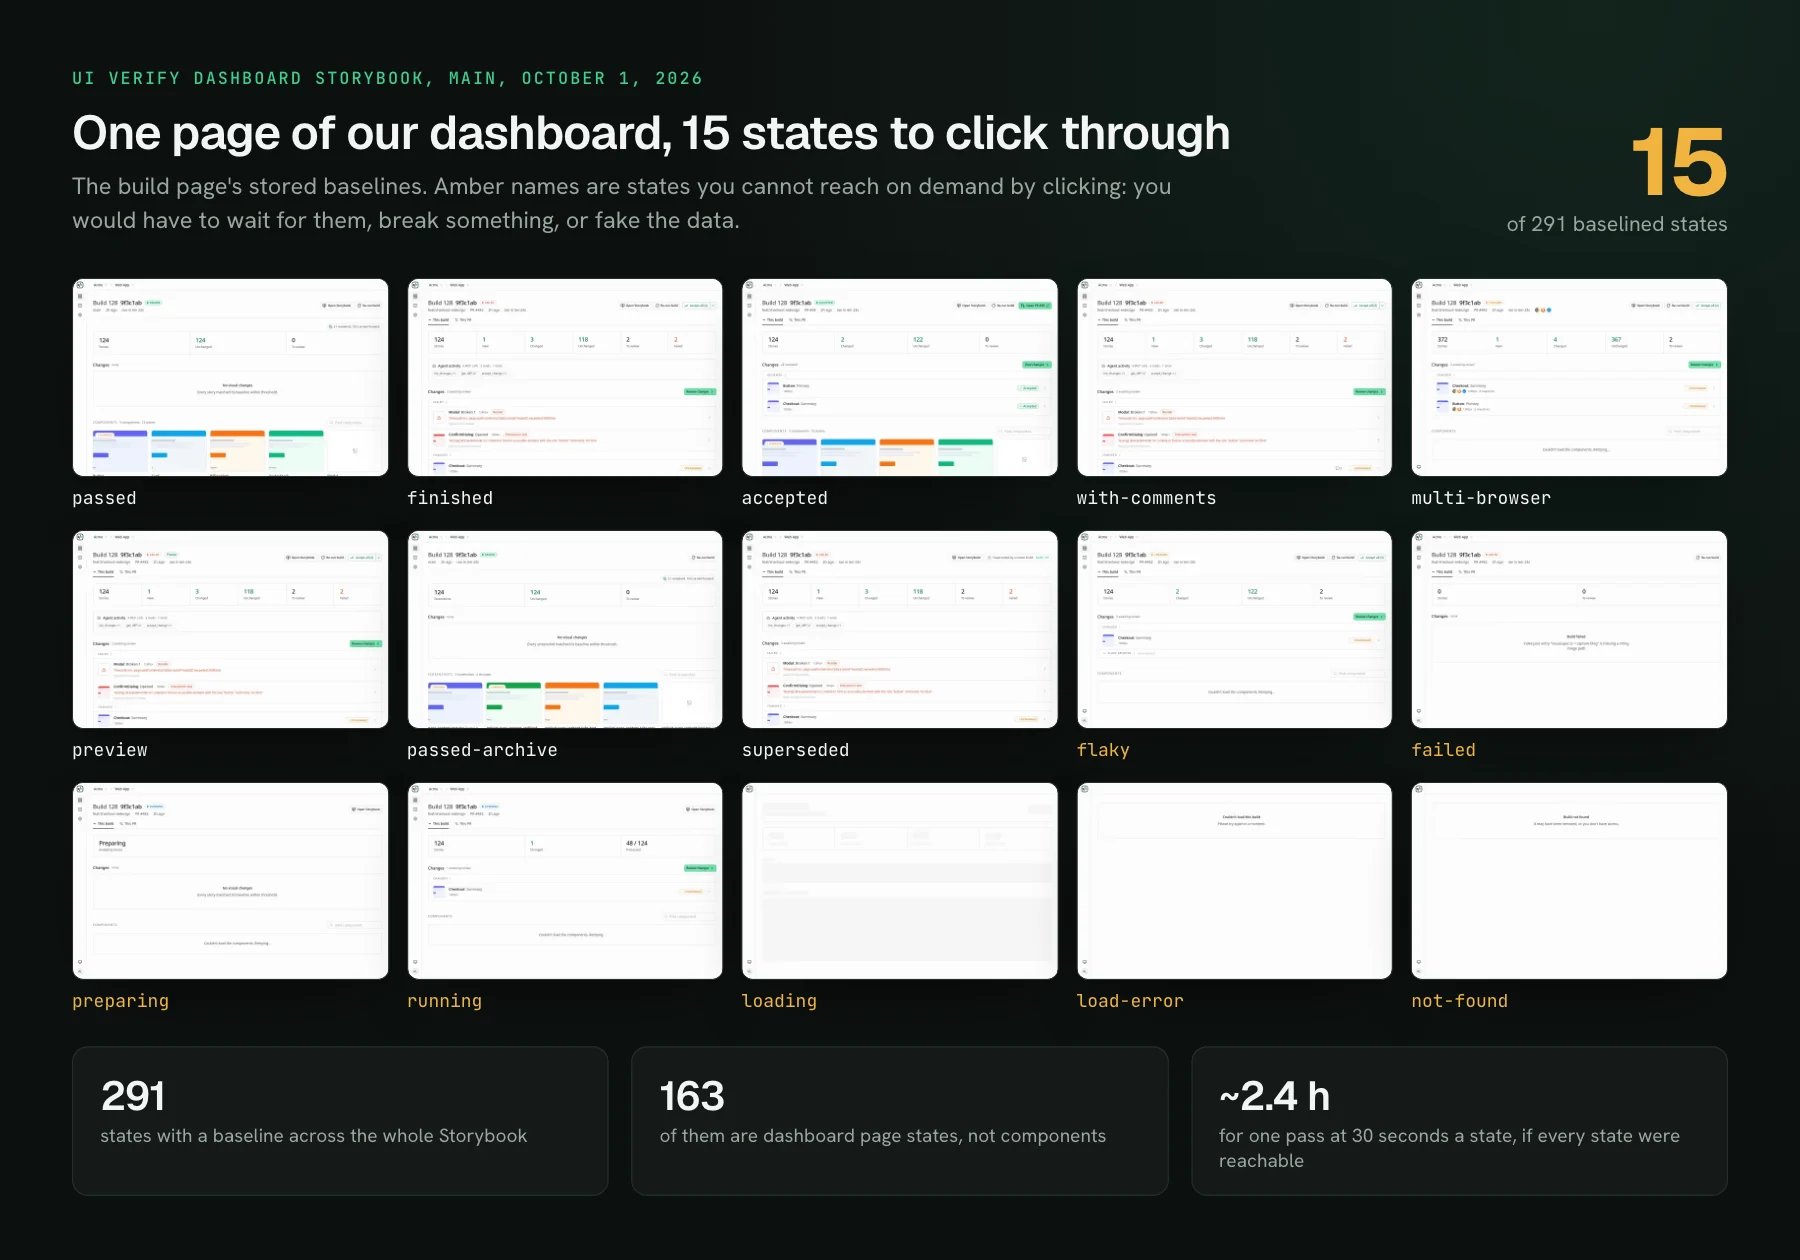
Task: Click the amber 'failed' label
Action: tap(1443, 750)
